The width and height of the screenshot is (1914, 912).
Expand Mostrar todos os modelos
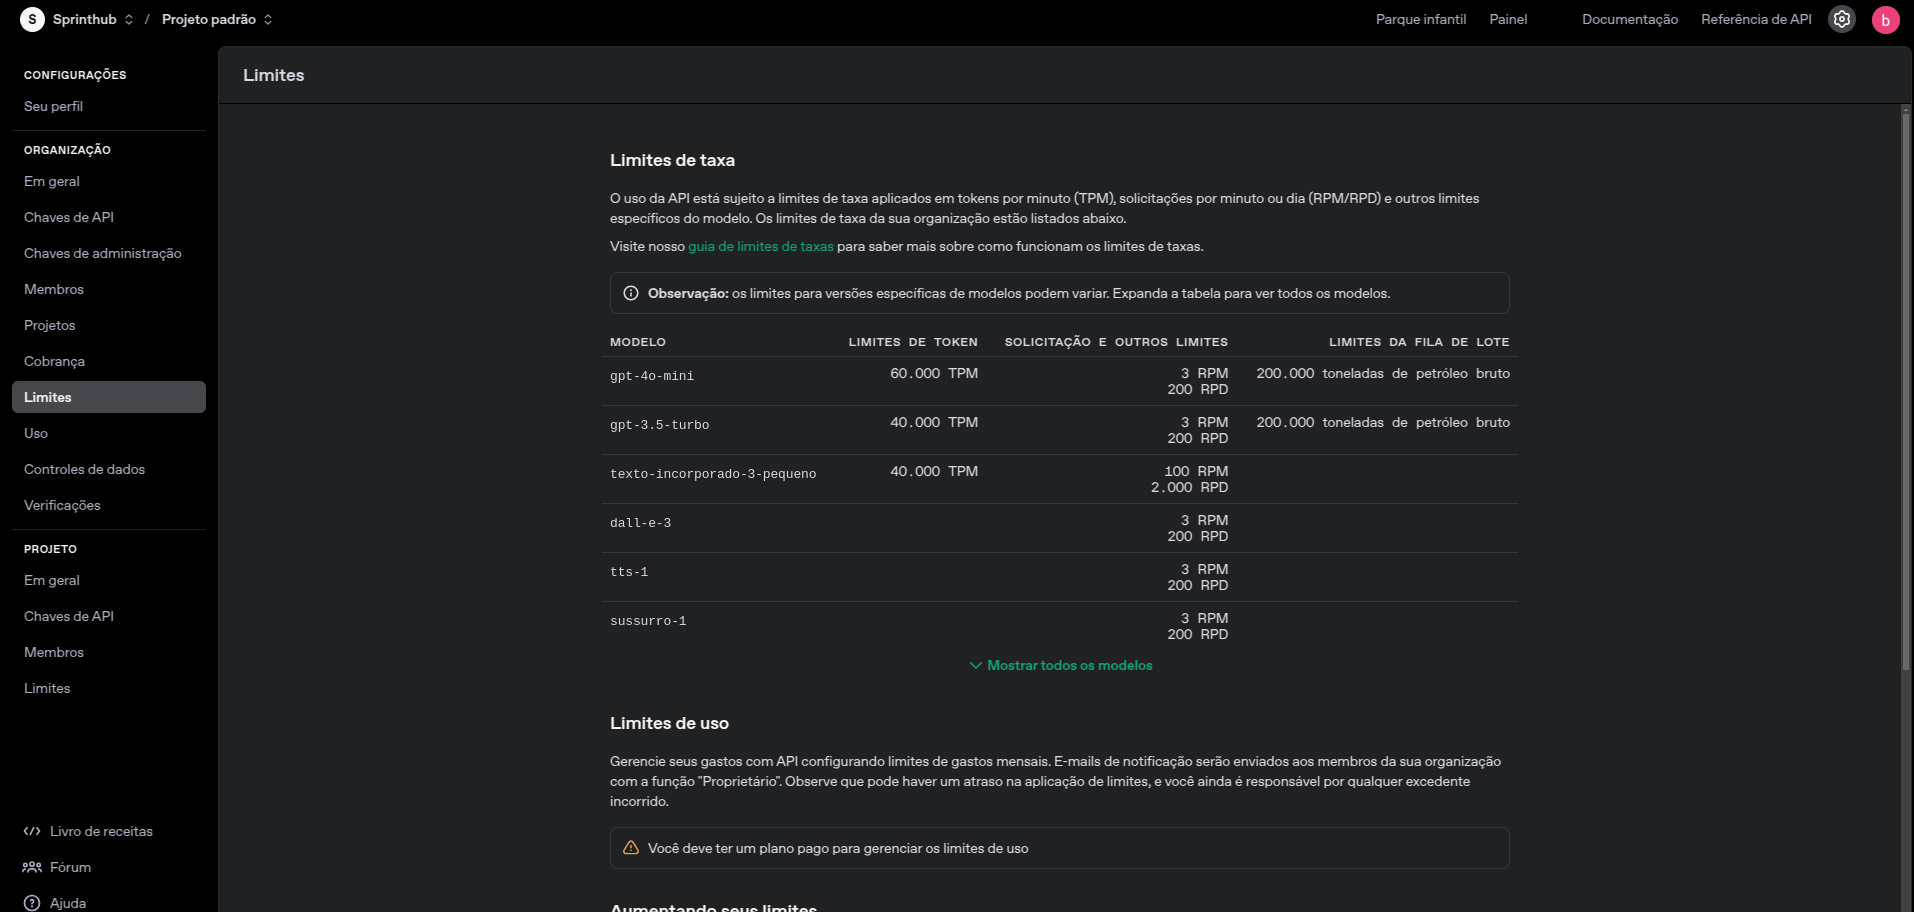(1060, 665)
